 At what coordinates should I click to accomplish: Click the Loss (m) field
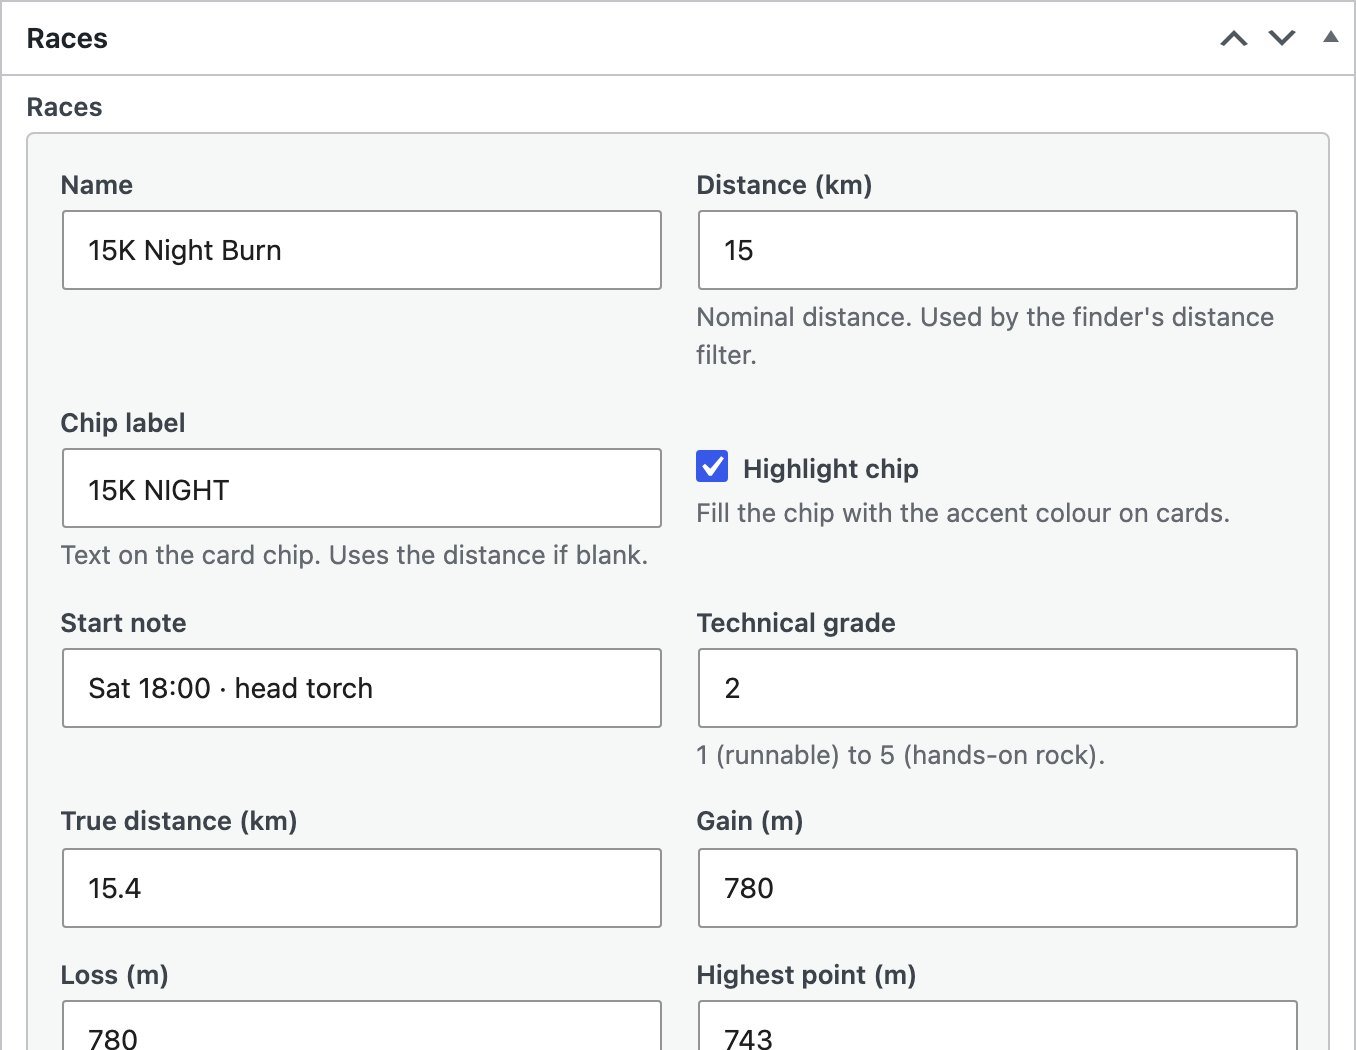click(x=362, y=1026)
